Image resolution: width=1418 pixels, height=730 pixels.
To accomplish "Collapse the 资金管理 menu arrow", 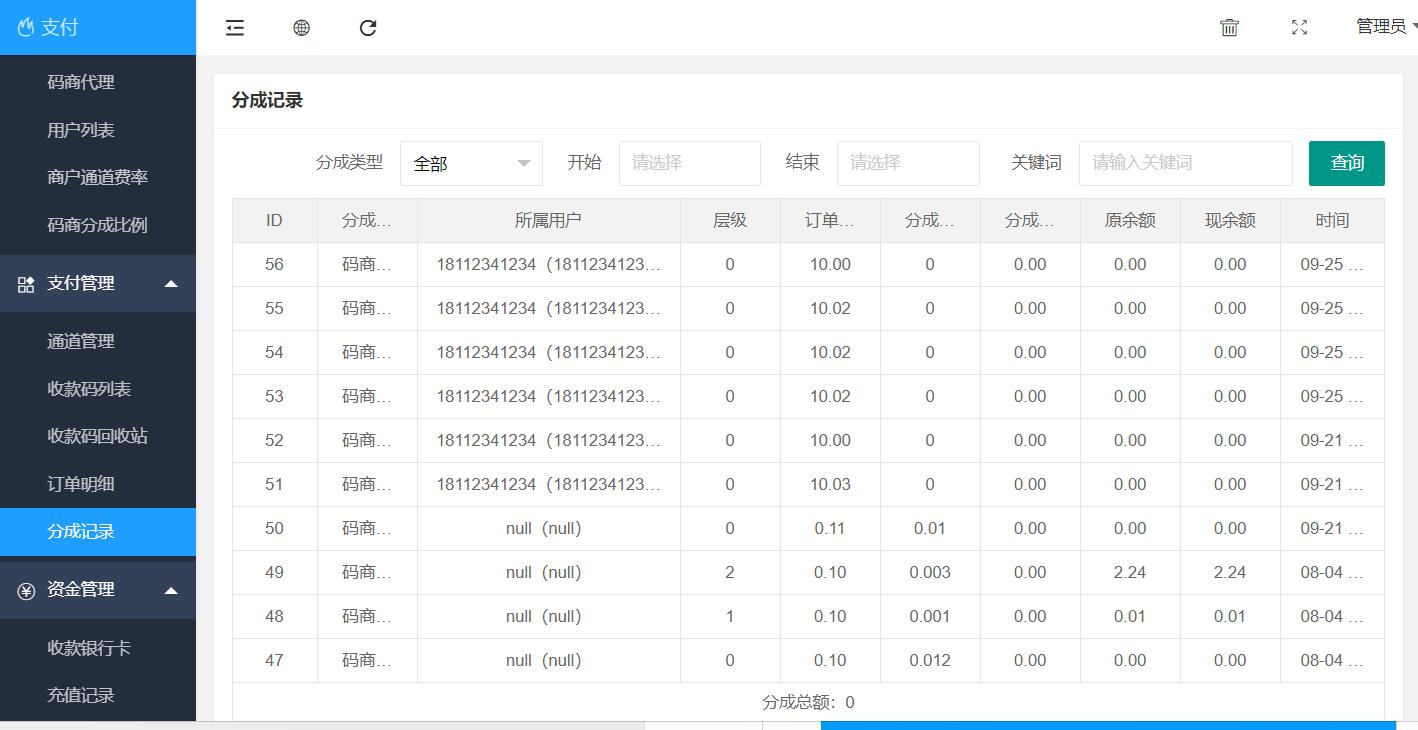I will [171, 590].
